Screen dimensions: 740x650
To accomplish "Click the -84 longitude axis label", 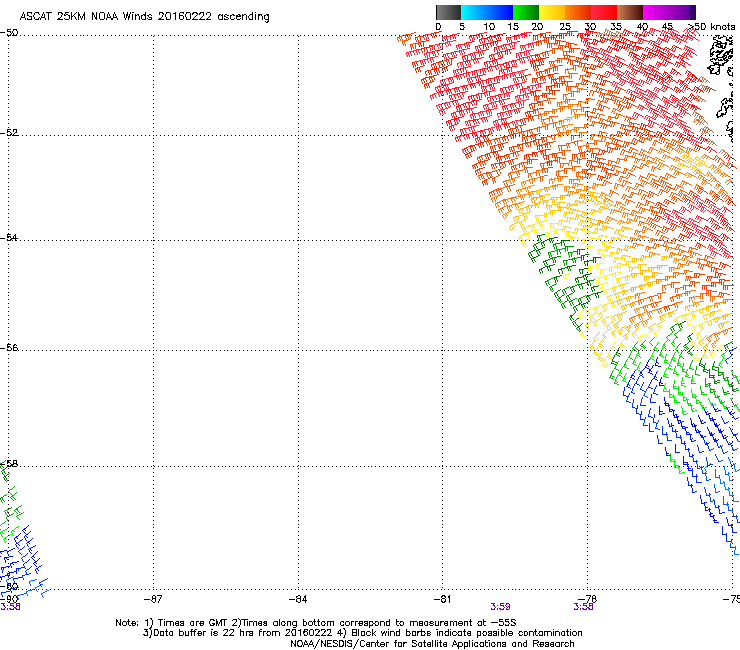I will coord(298,599).
